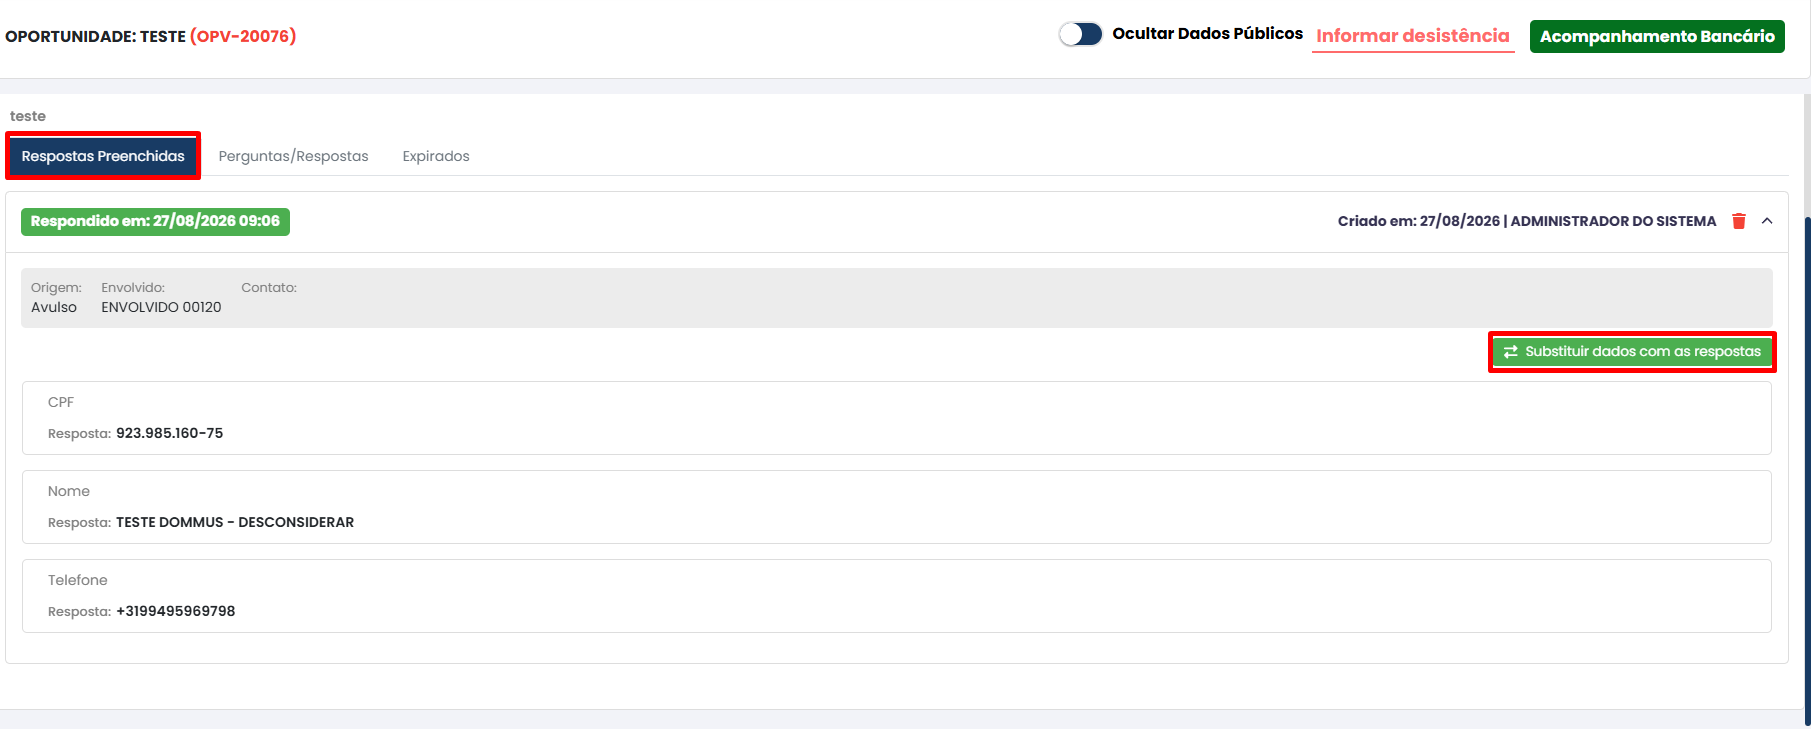Click Substituir dados com as respostas
Image resolution: width=1811 pixels, height=729 pixels.
click(x=1632, y=352)
